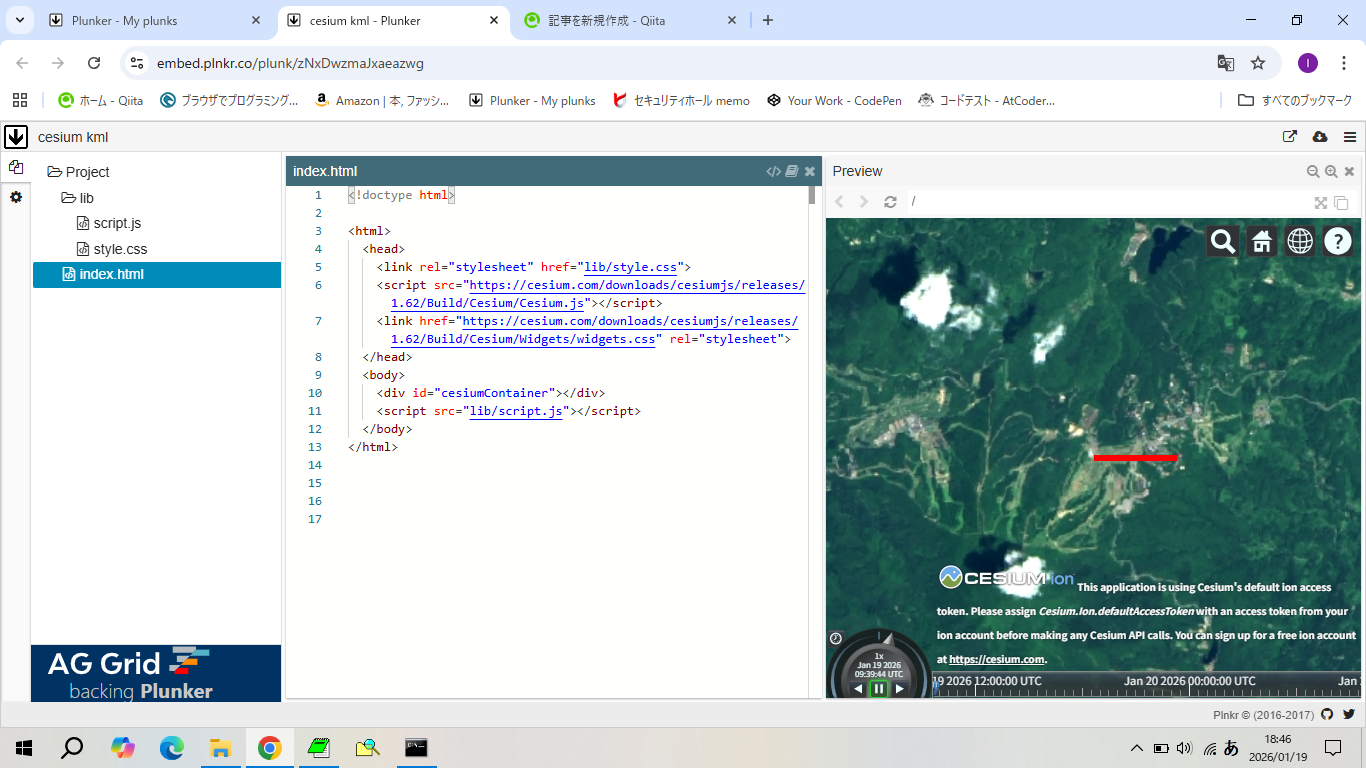Screen dimensions: 1366x768
Task: Switch to Plunker - My plunks tab
Action: [155, 20]
